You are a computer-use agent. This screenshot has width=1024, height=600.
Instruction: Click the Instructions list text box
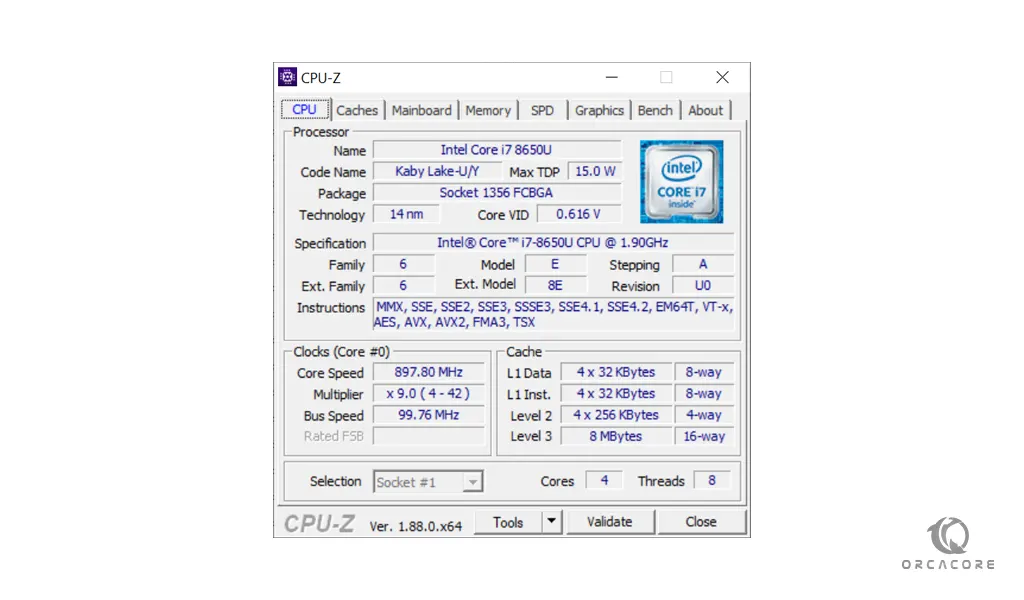[553, 314]
